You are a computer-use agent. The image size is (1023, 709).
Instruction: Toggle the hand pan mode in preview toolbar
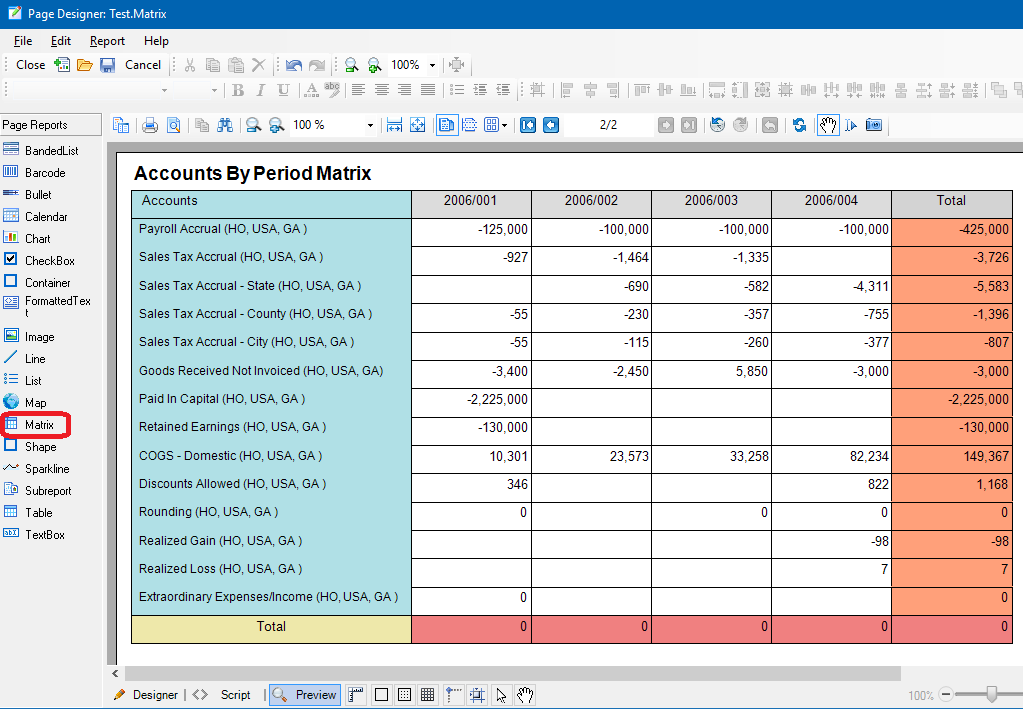click(x=828, y=125)
